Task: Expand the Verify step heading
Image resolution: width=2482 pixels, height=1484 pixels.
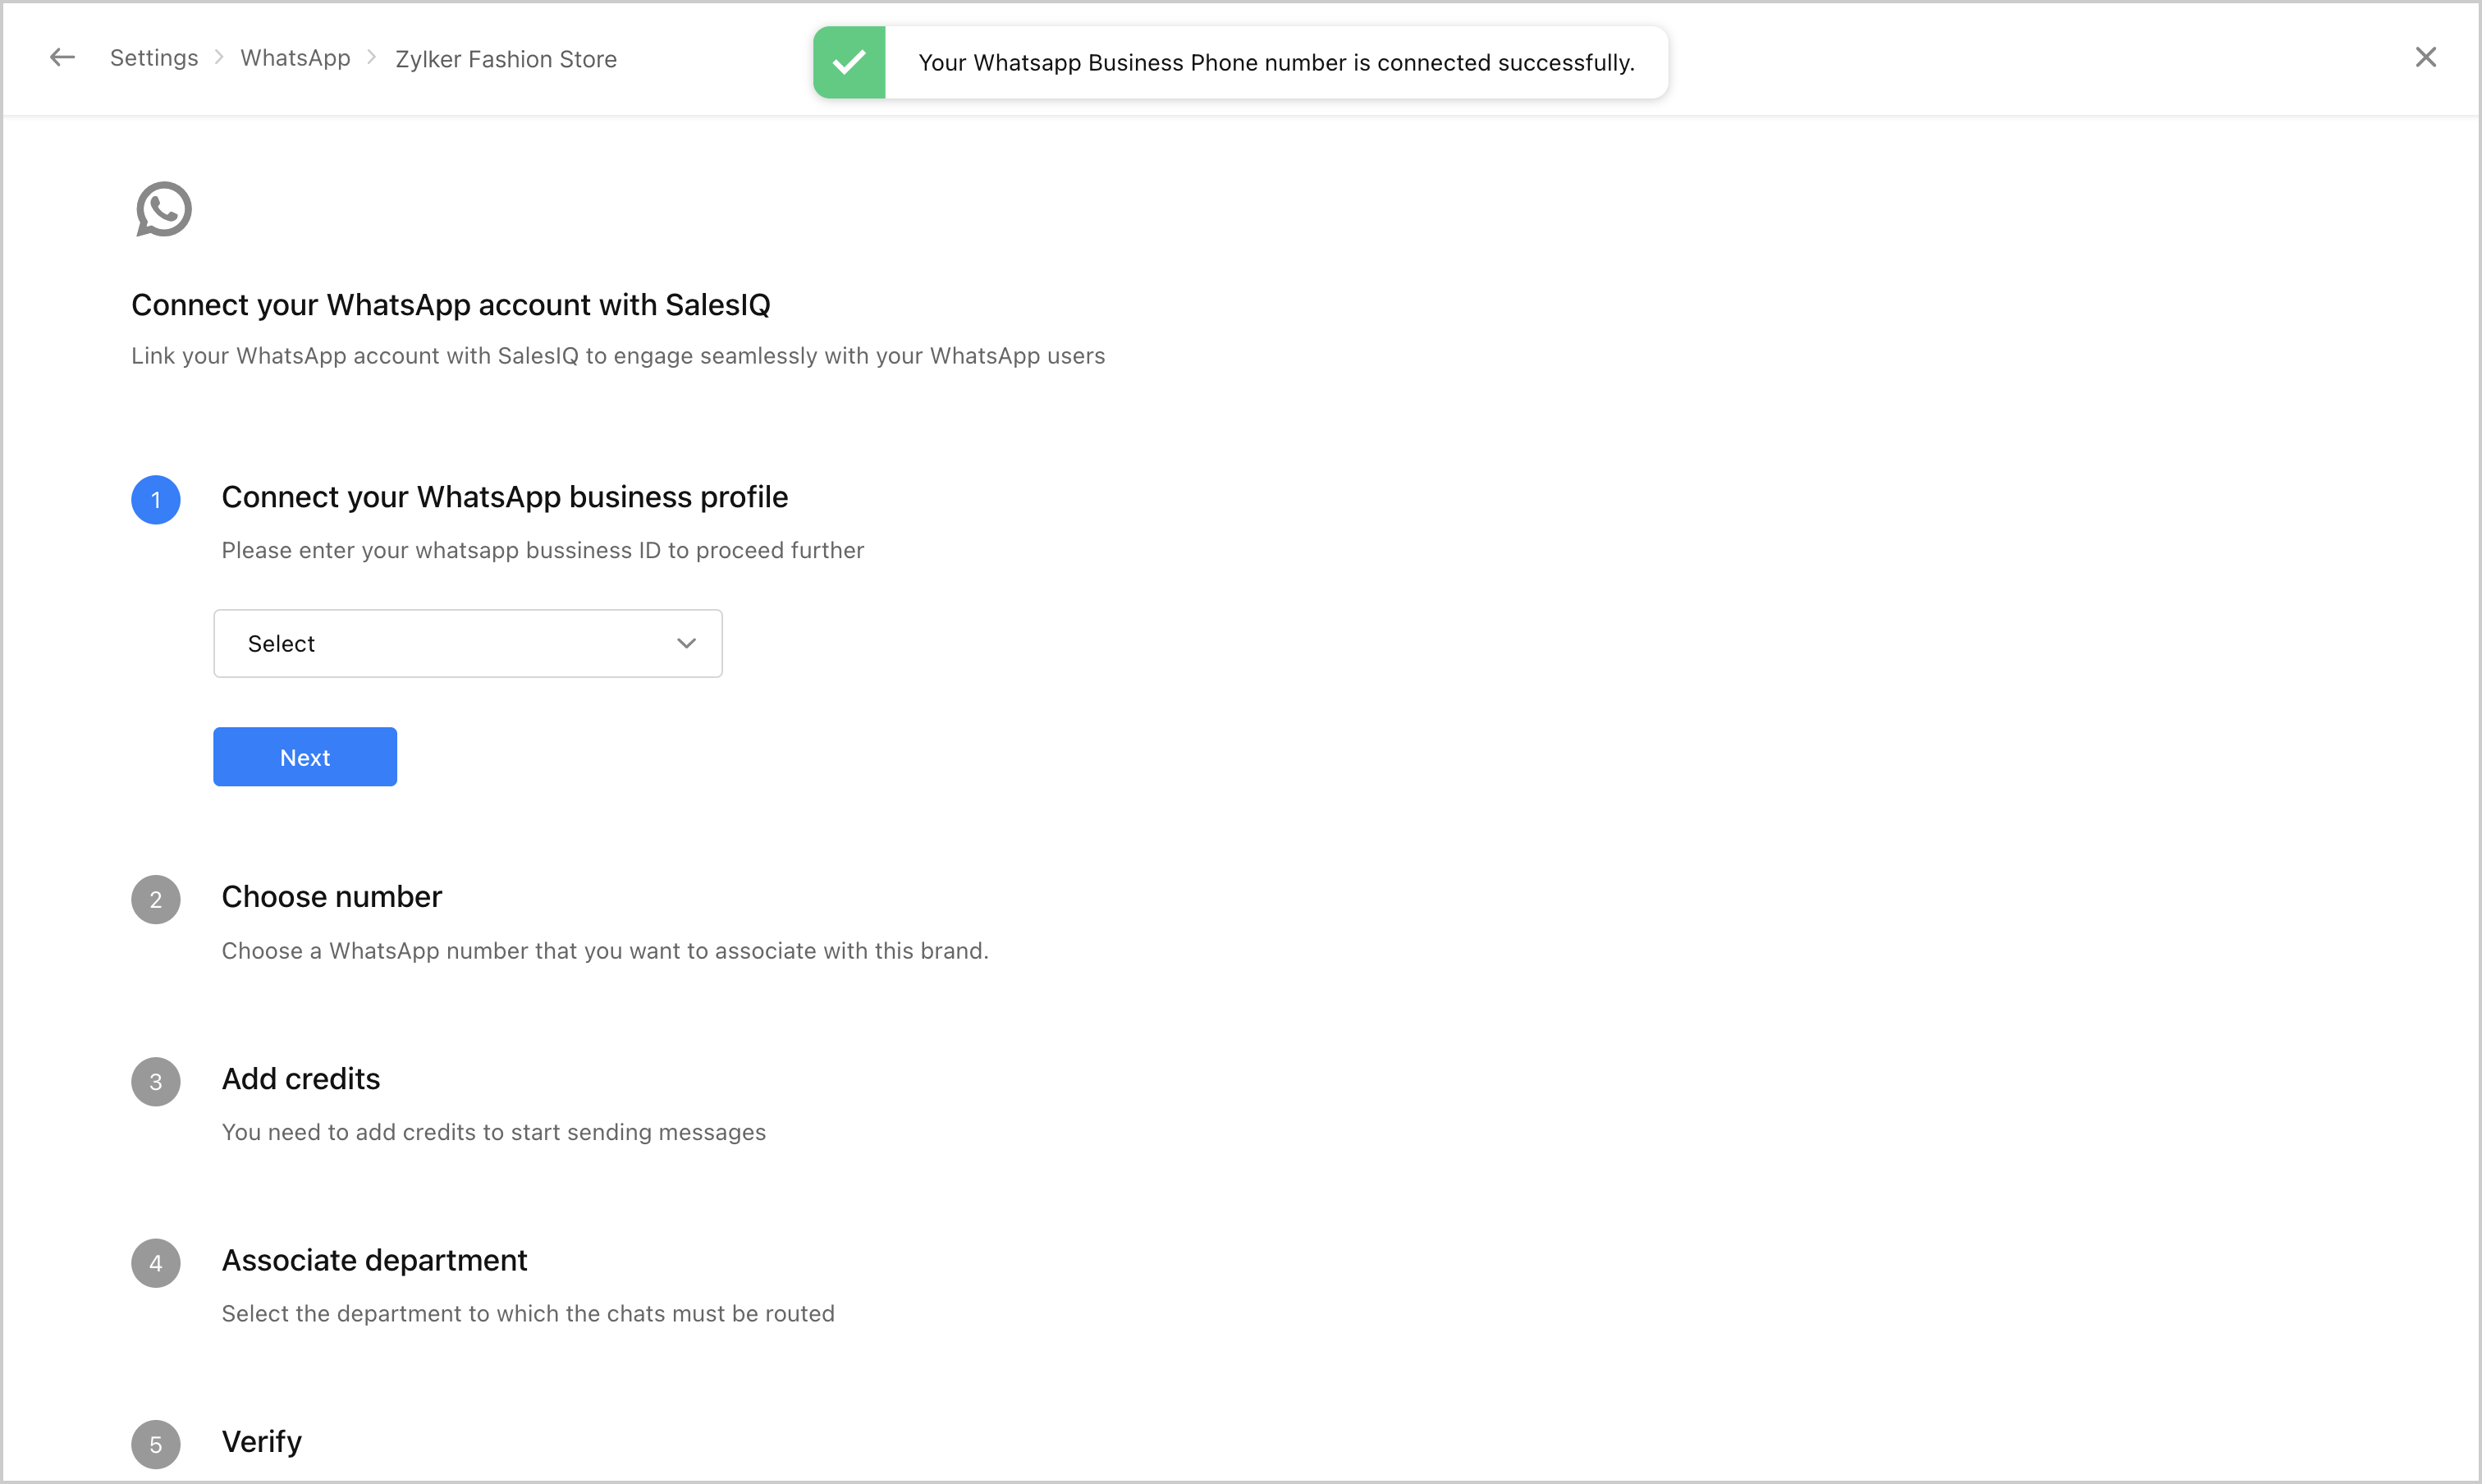Action: click(x=262, y=1442)
